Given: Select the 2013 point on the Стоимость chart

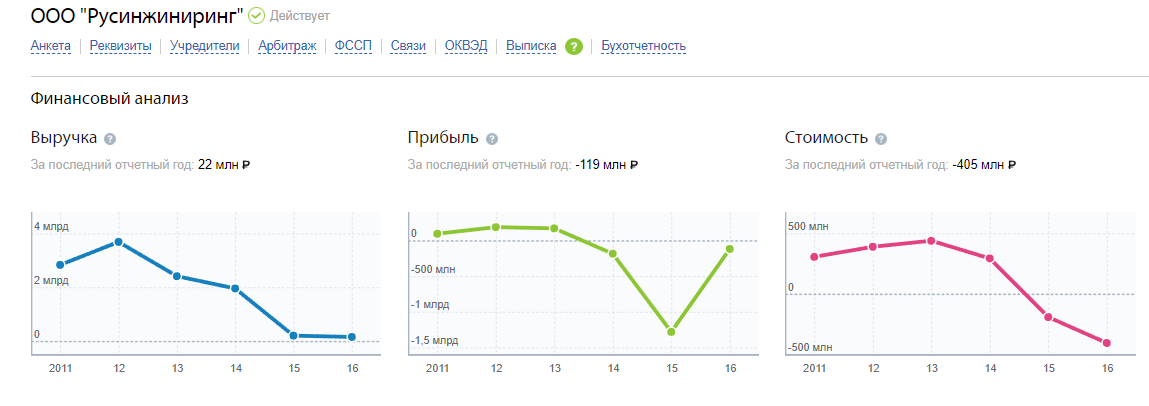Looking at the screenshot, I should point(931,240).
